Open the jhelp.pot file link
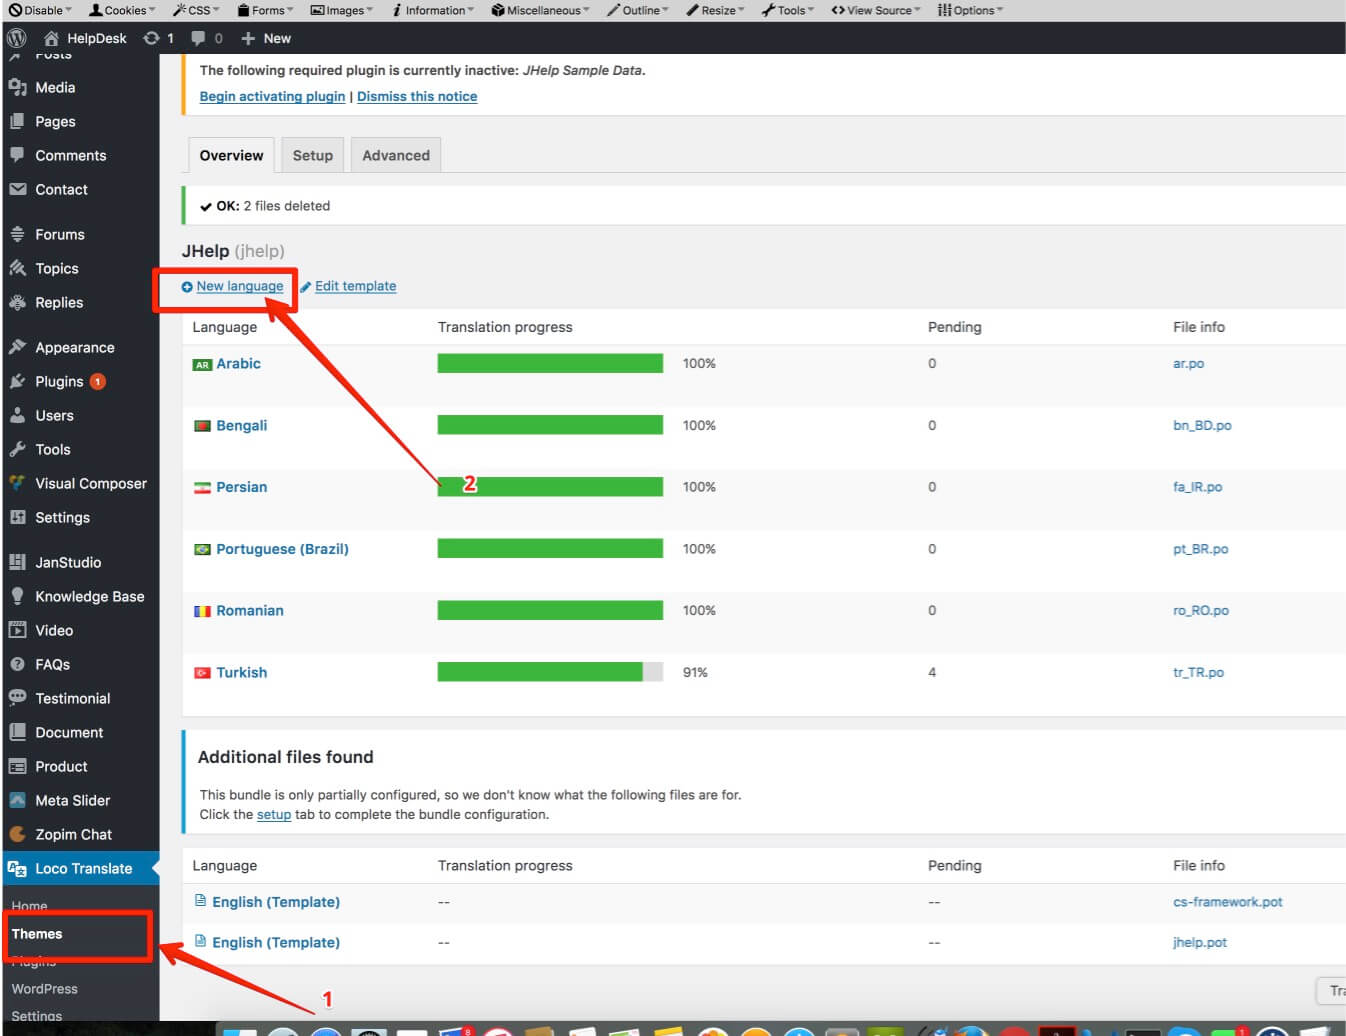The height and width of the screenshot is (1036, 1346). coord(1200,942)
